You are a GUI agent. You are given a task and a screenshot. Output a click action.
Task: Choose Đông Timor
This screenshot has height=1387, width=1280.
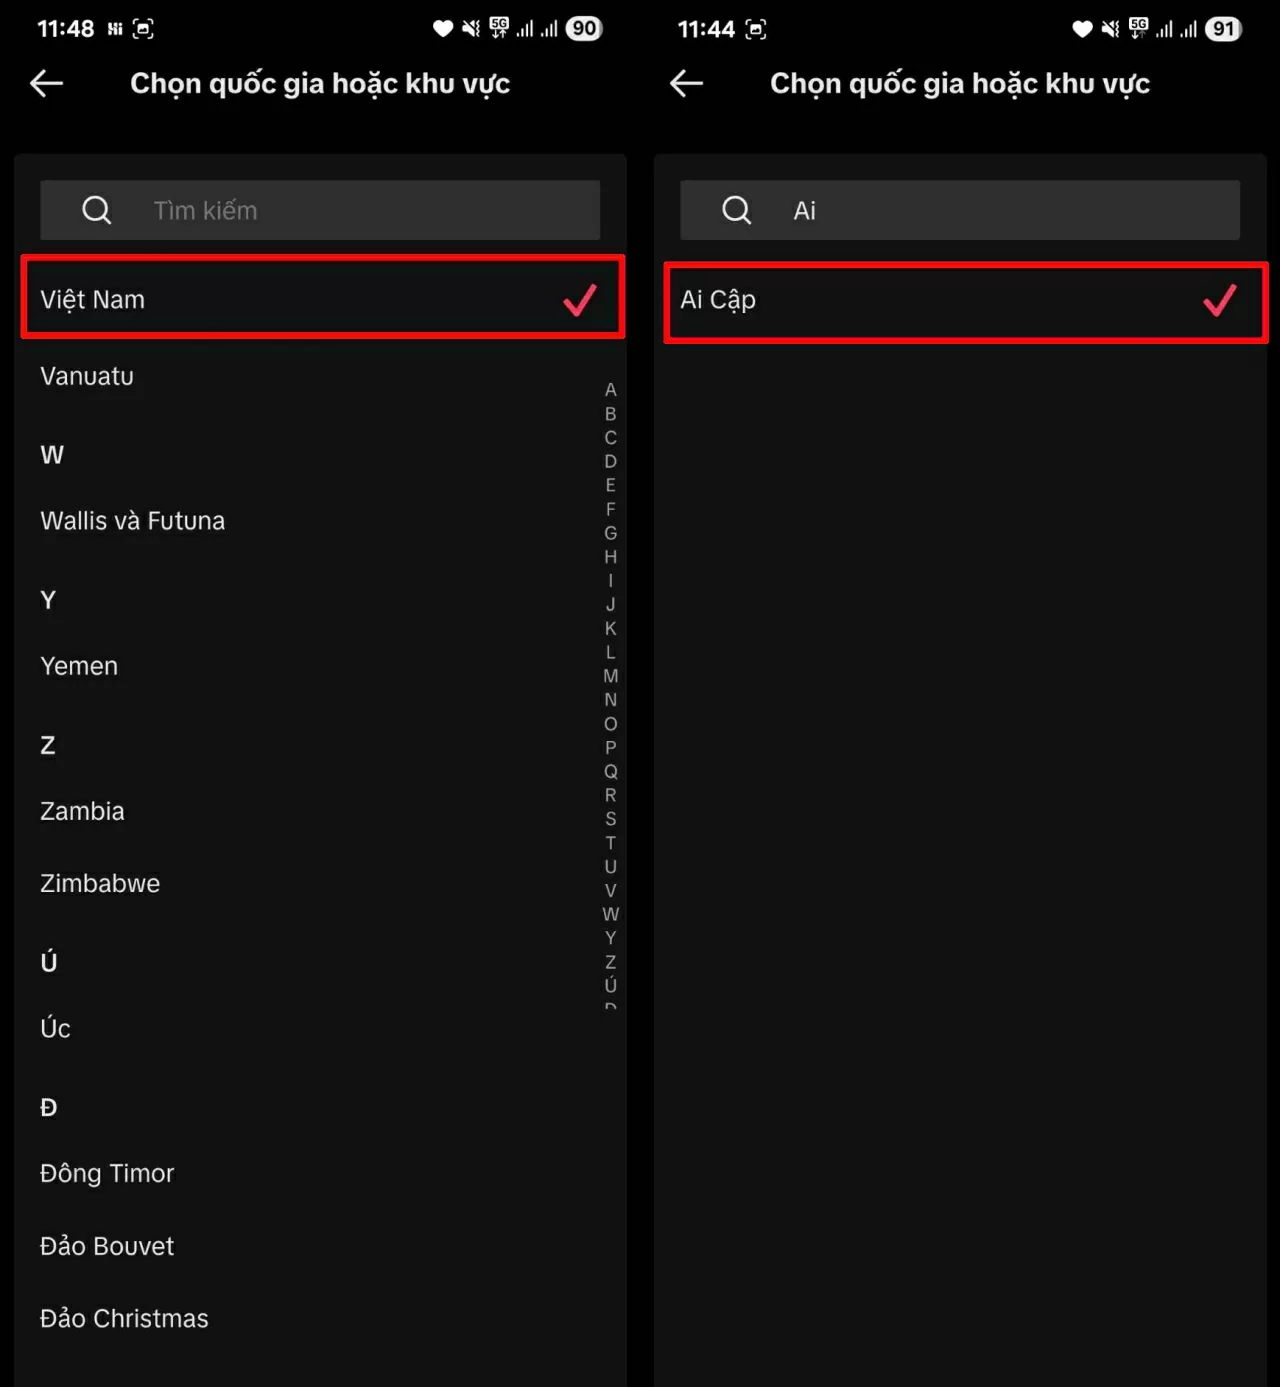click(x=107, y=1173)
